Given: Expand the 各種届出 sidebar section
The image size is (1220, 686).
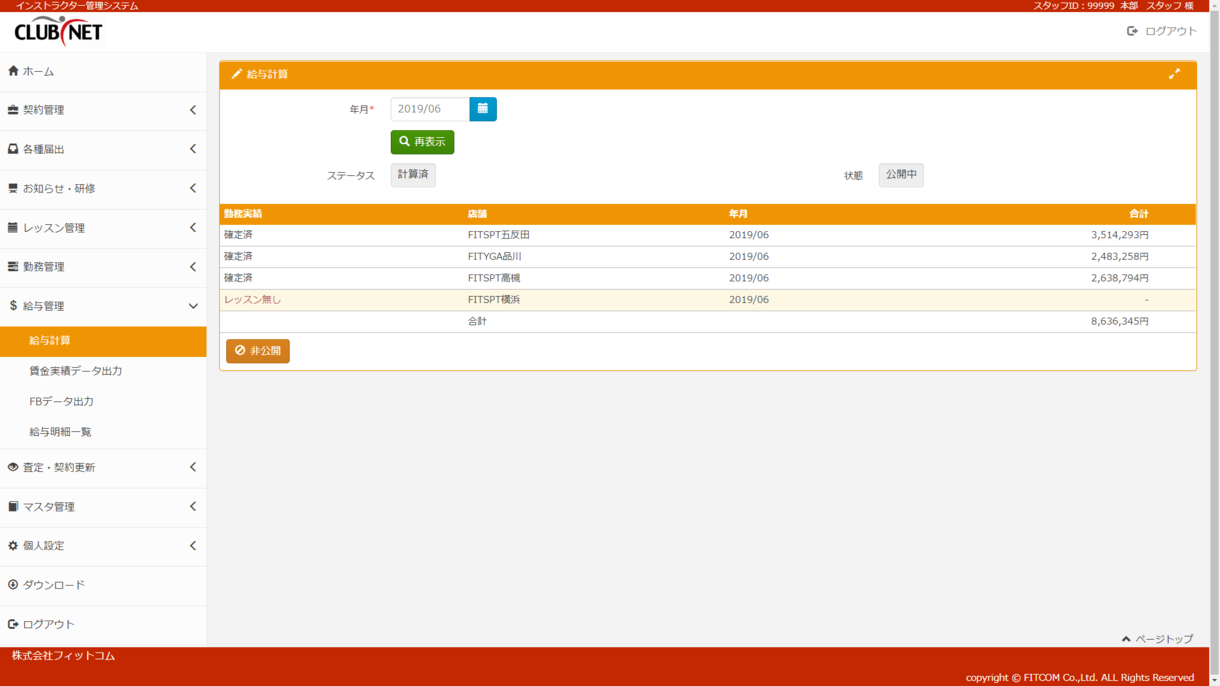Looking at the screenshot, I should pyautogui.click(x=102, y=149).
